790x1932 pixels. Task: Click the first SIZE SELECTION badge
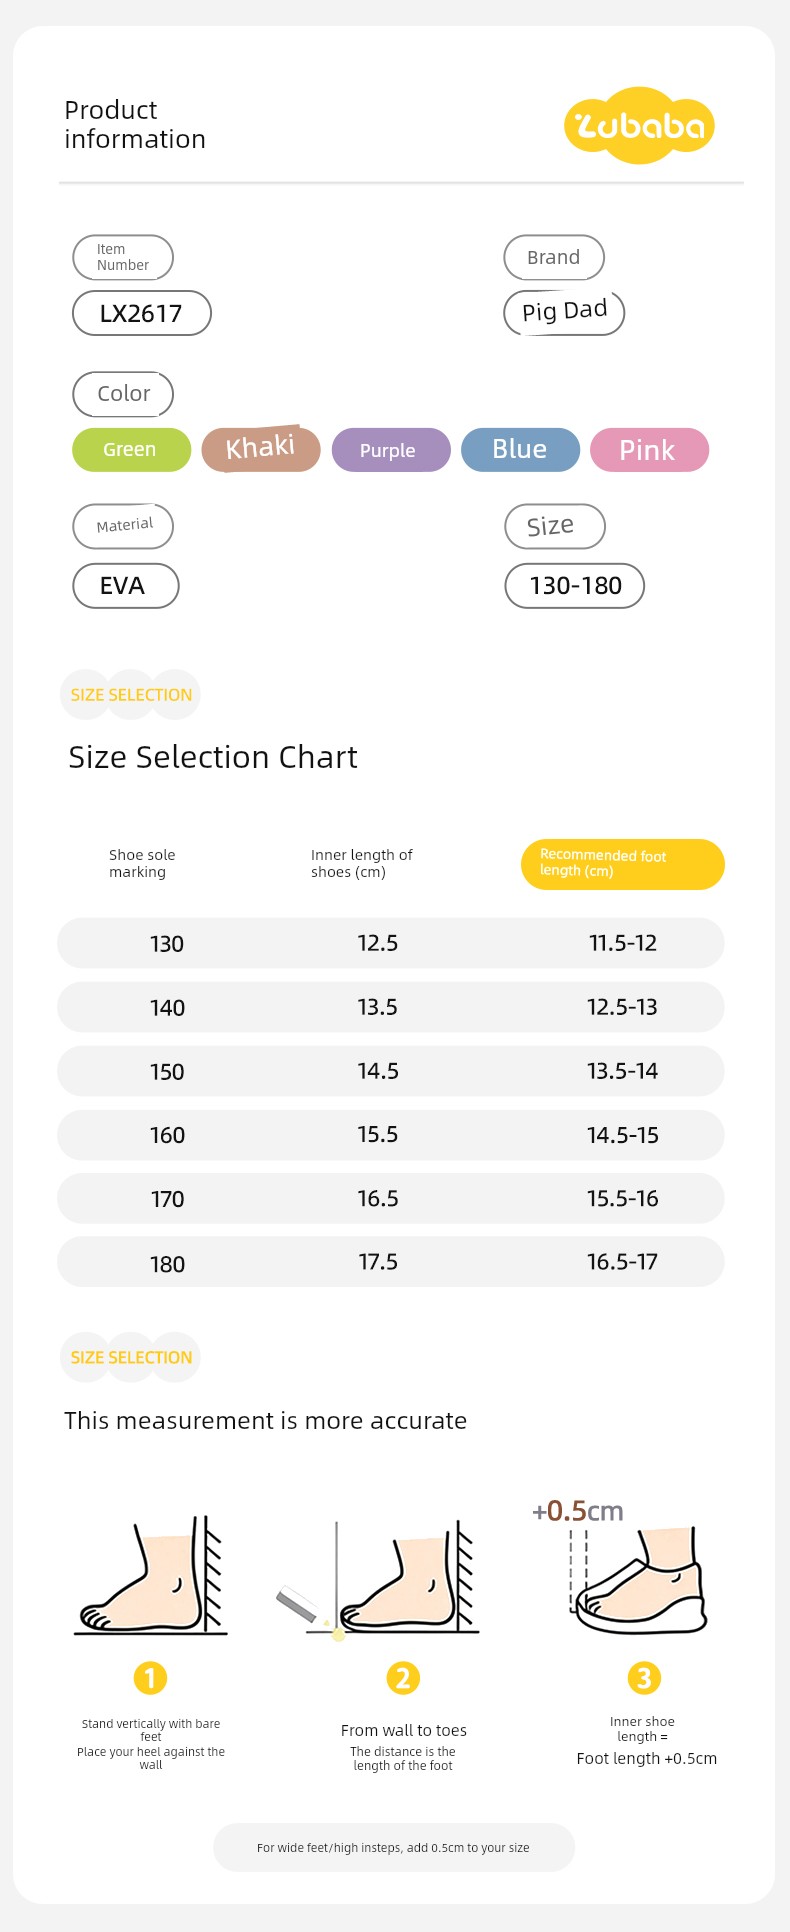point(130,694)
